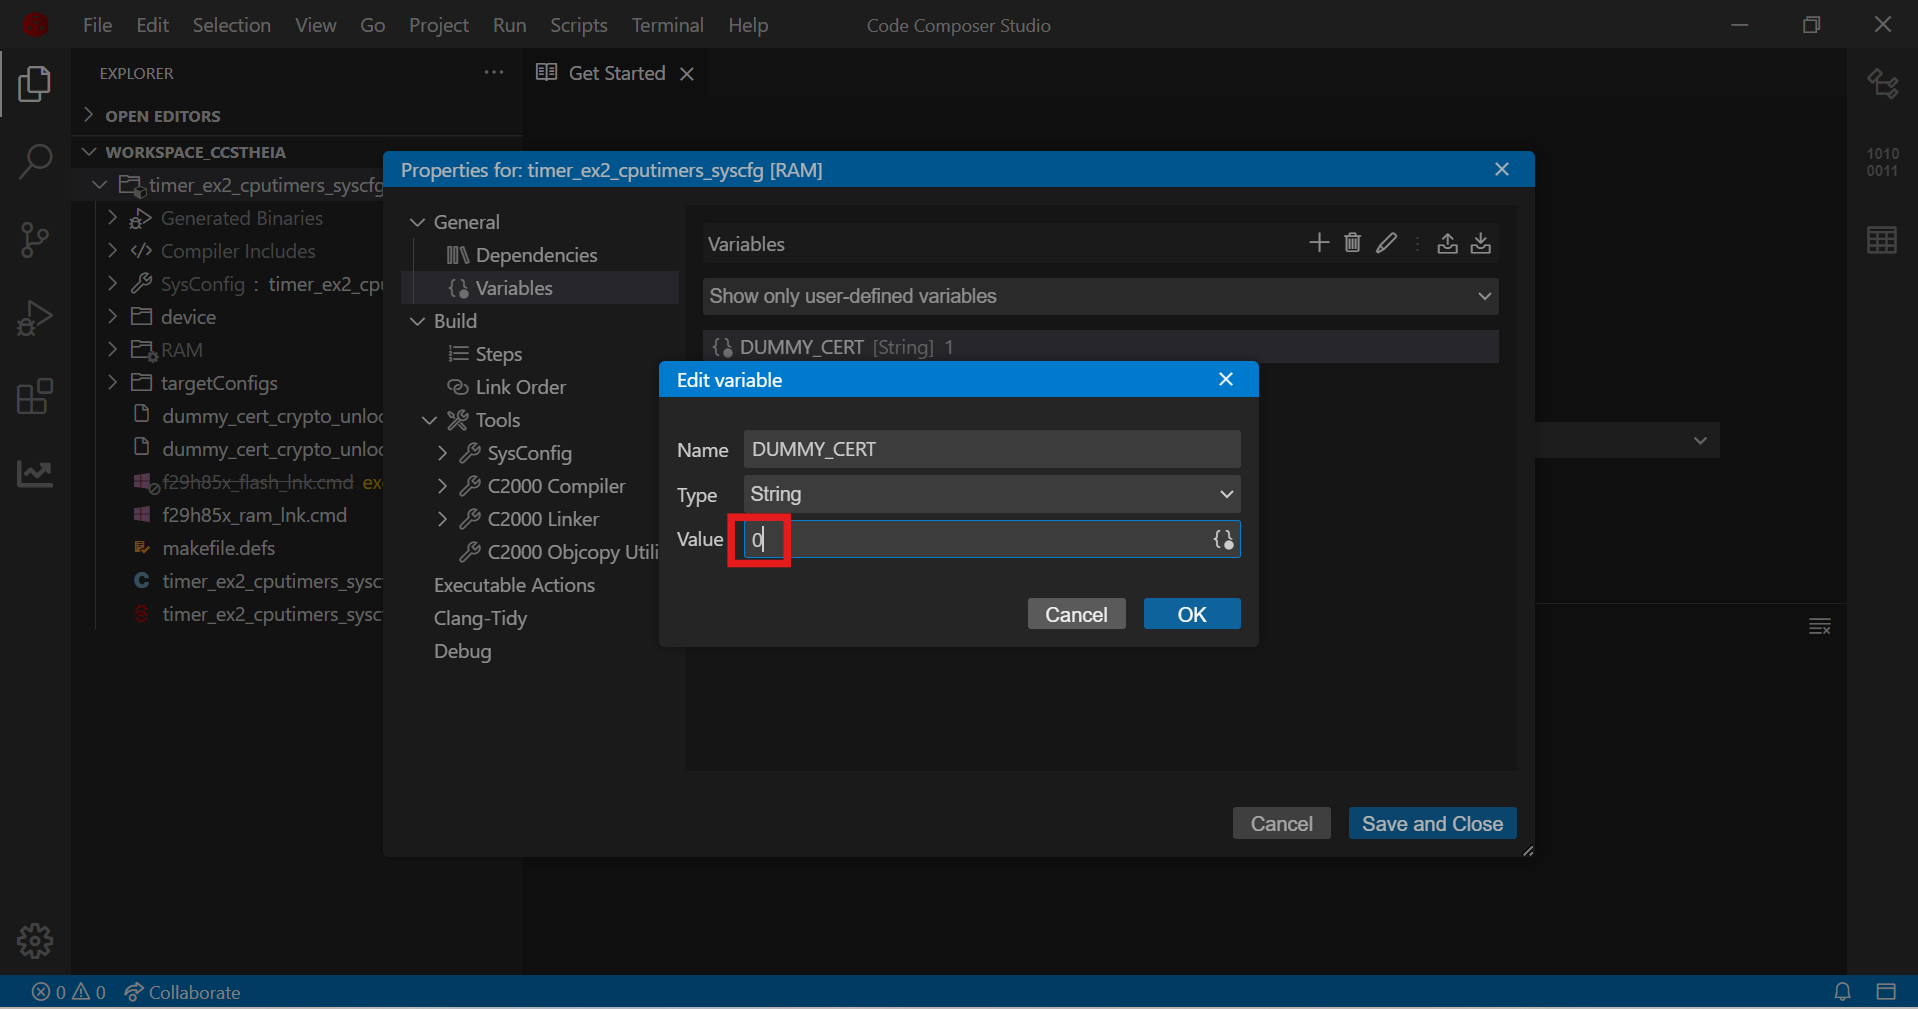Open the Memory Browser from the right sidebar
1918x1009 pixels.
tap(1883, 240)
